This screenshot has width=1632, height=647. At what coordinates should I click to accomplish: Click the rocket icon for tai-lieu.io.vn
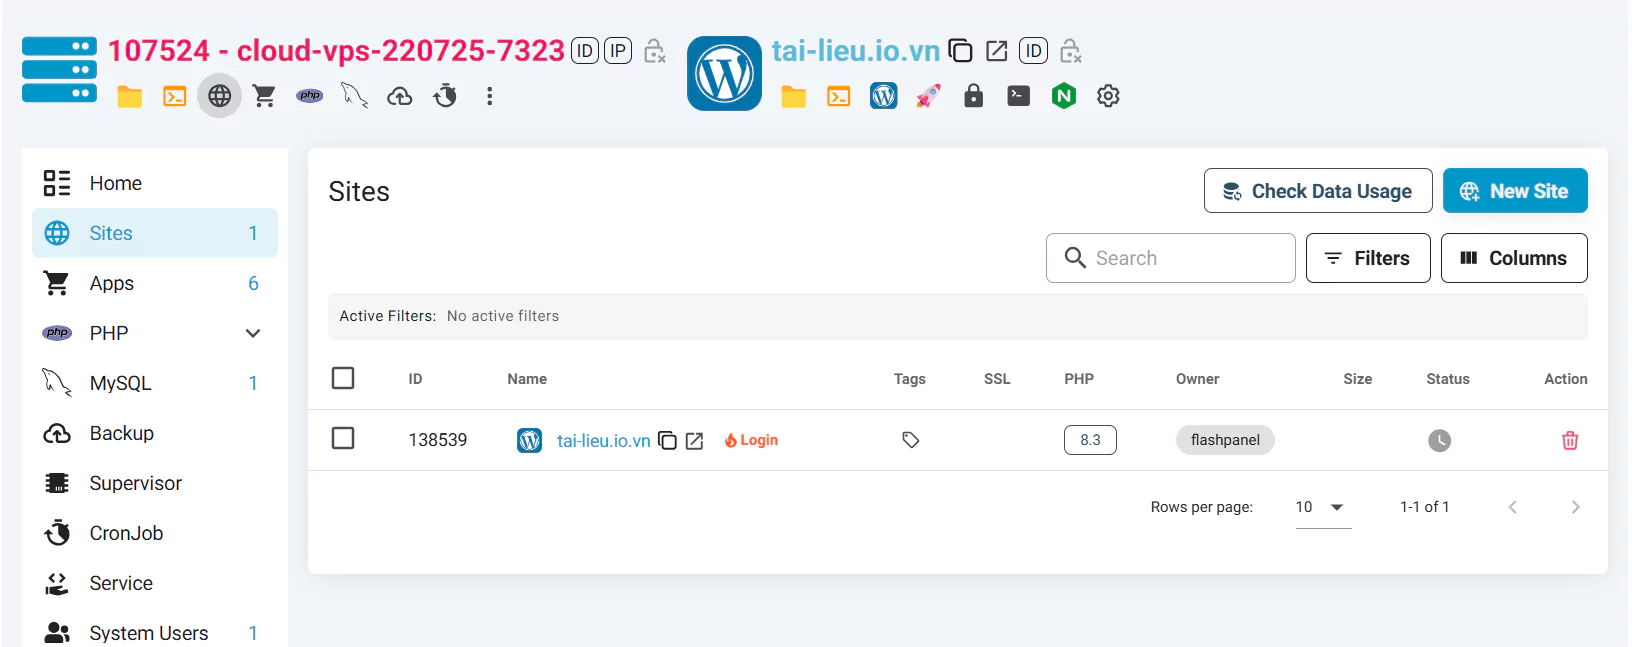(x=928, y=96)
